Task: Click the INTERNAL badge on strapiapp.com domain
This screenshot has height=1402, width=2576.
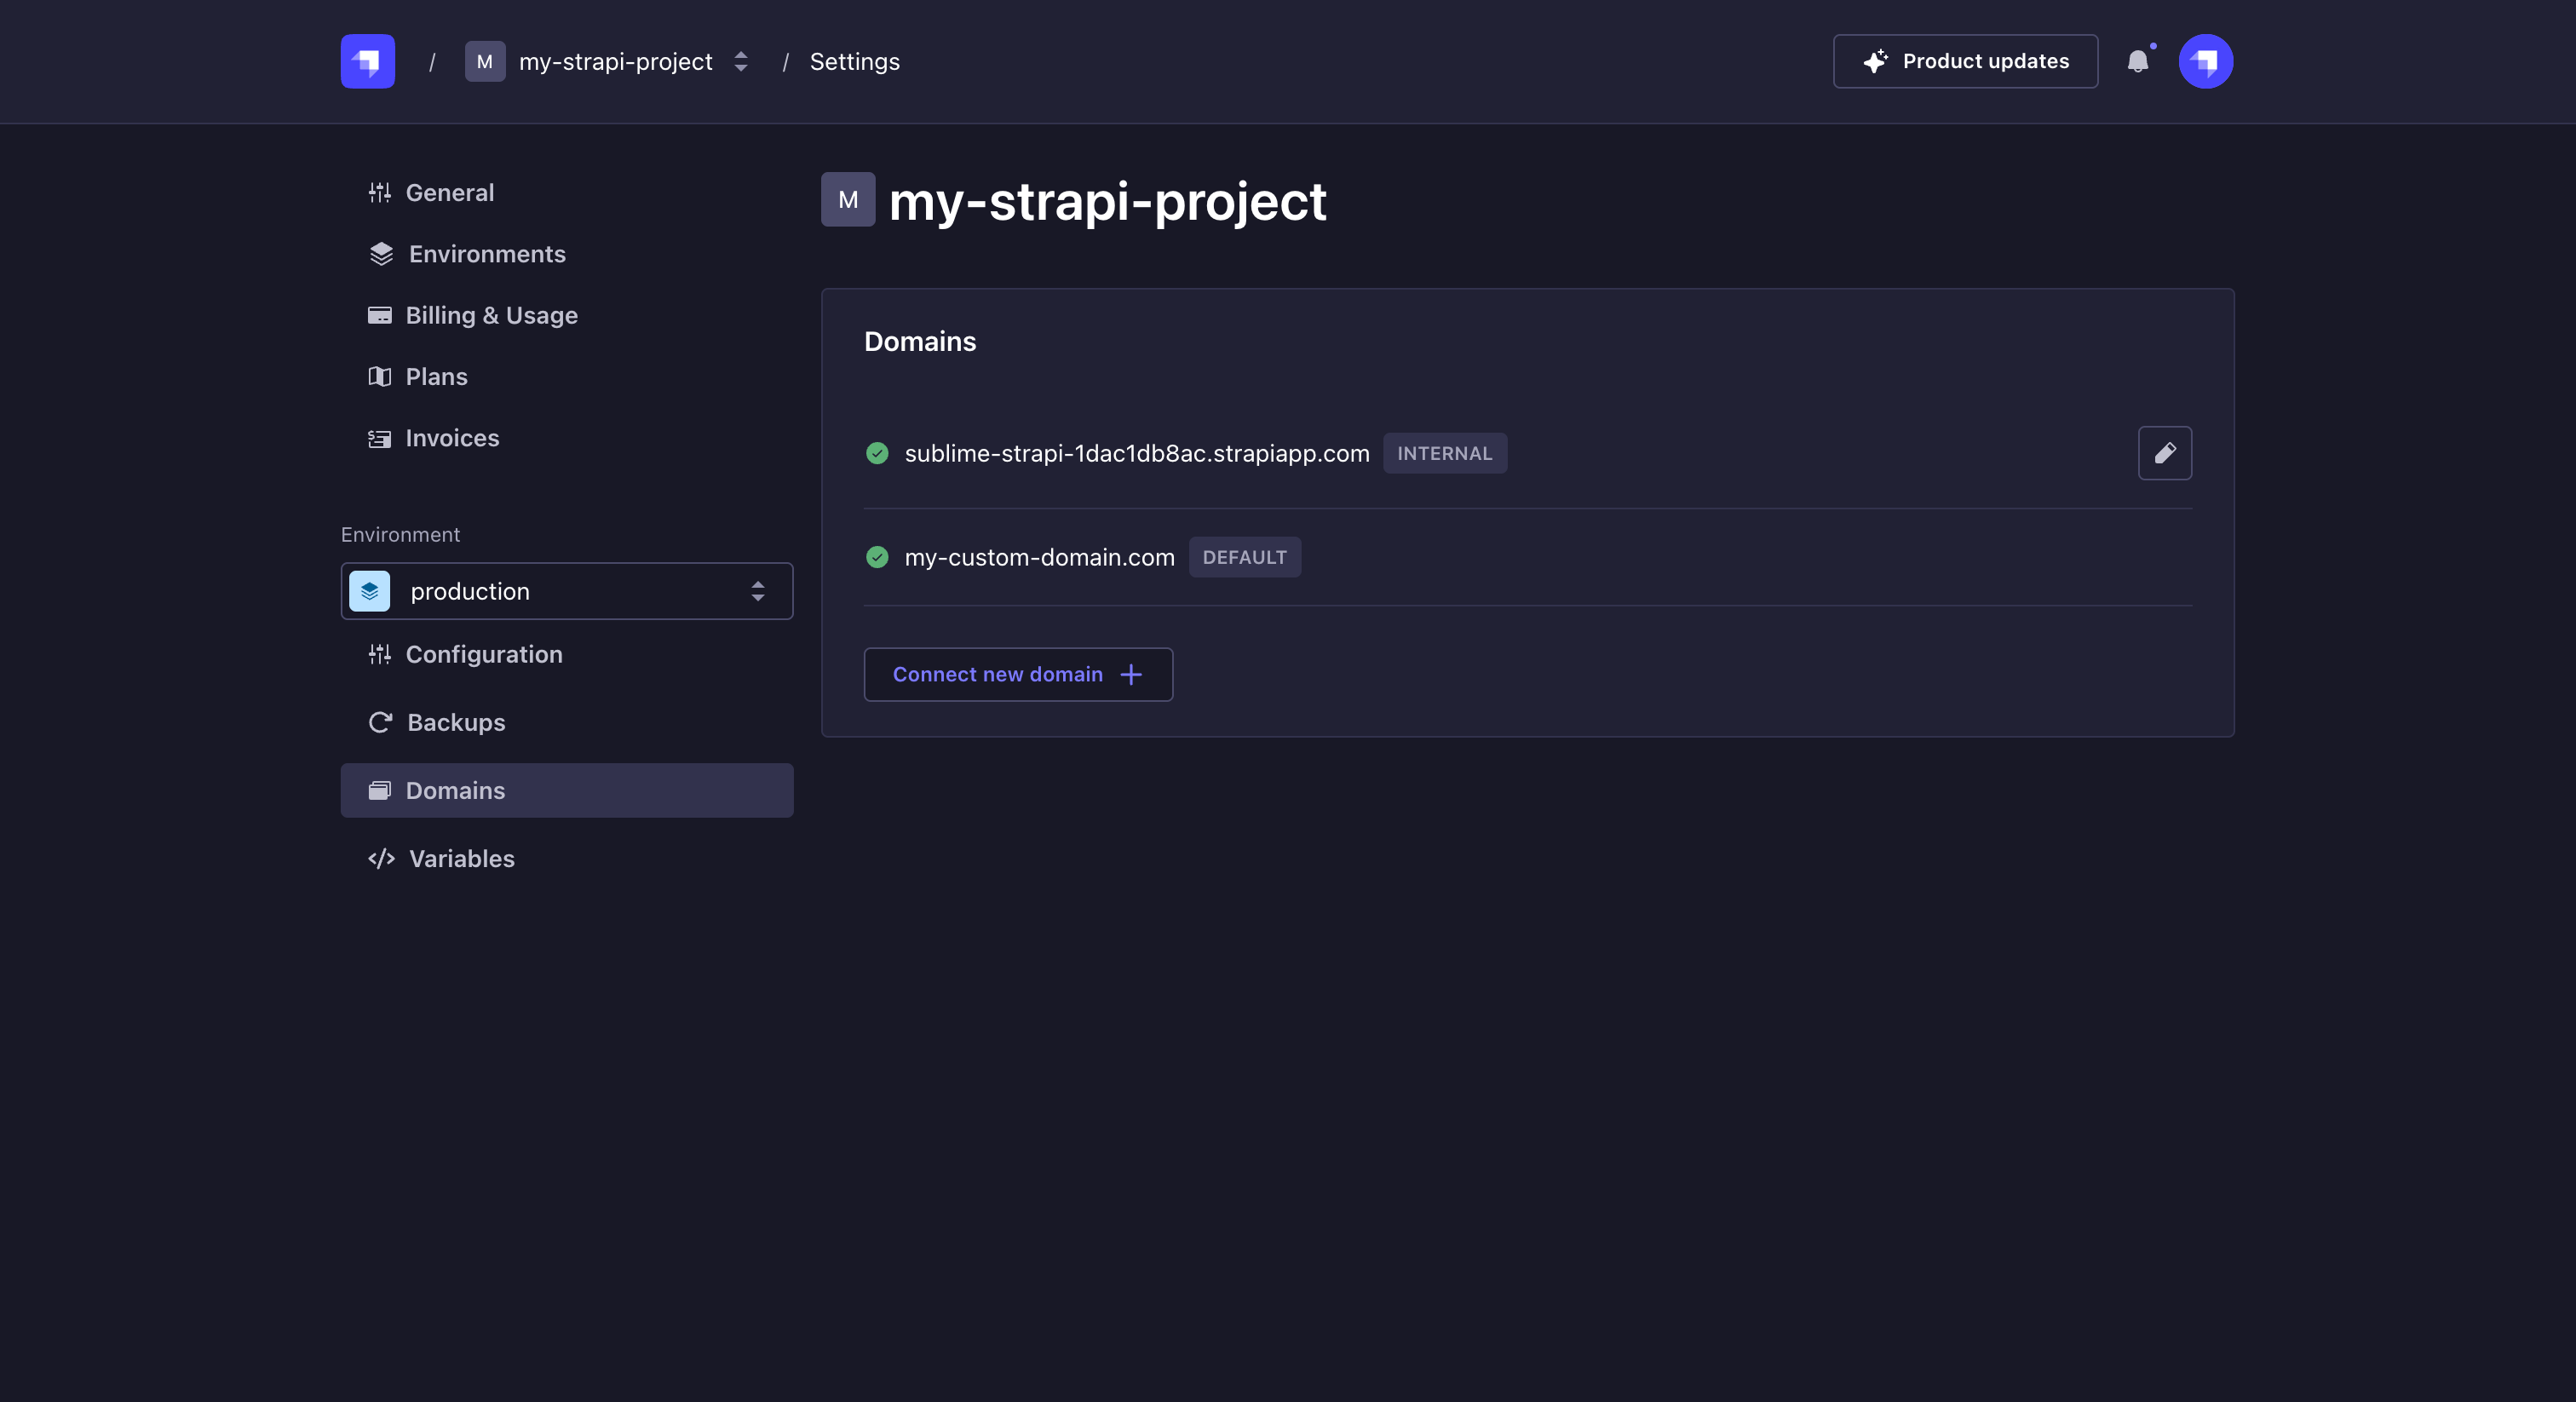Action: tap(1445, 453)
